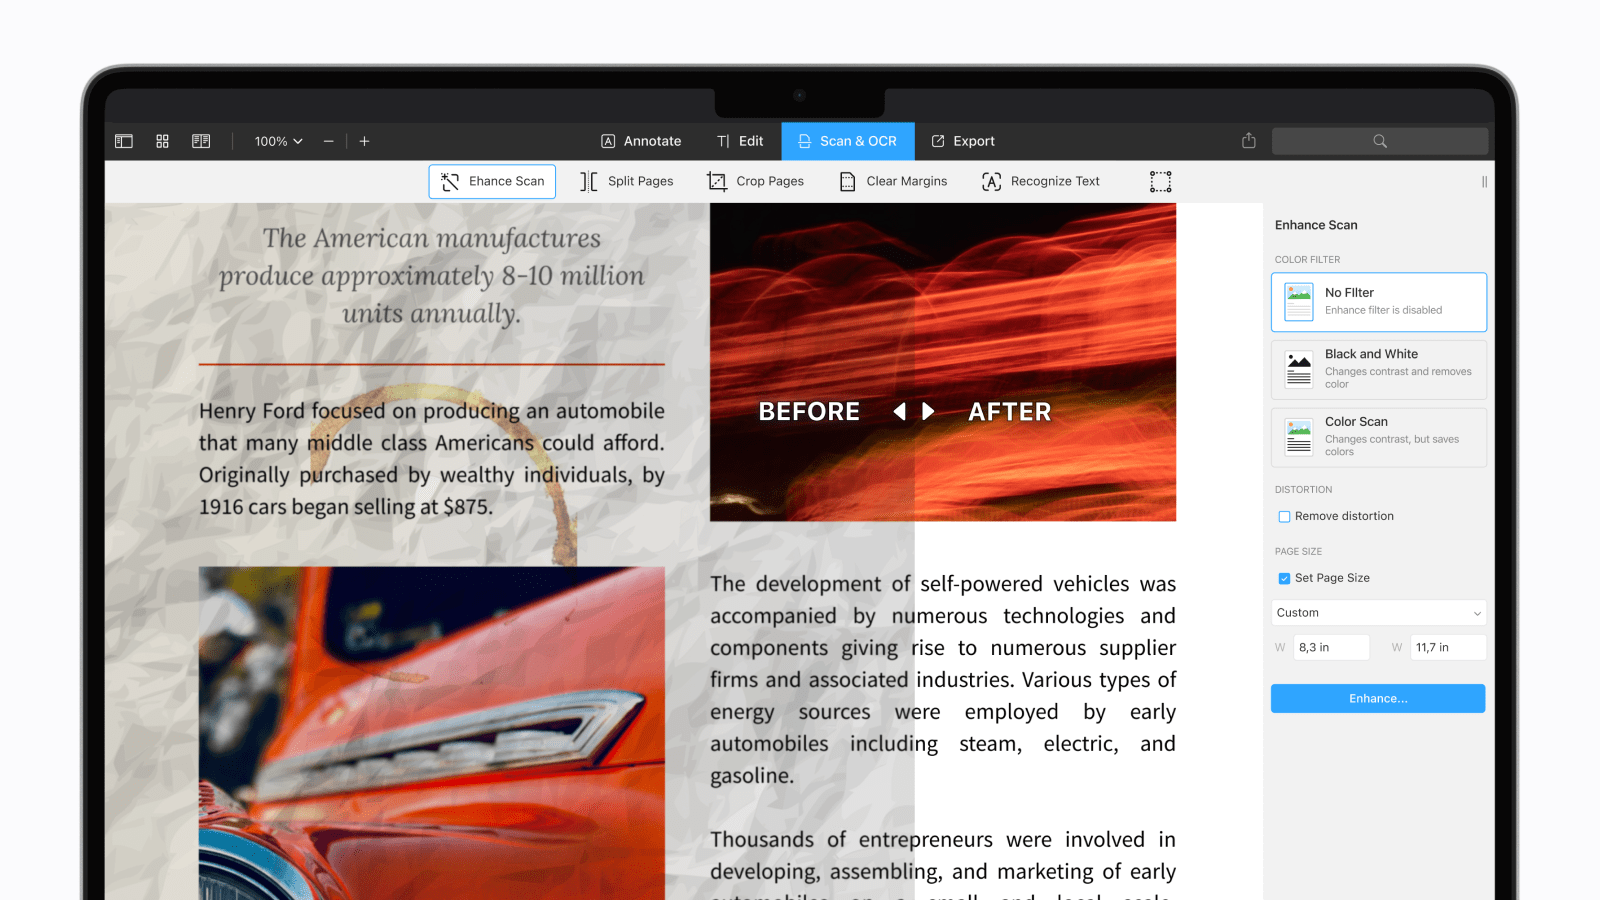Toggle the sidebar panel visibility
This screenshot has height=900, width=1600.
123,141
